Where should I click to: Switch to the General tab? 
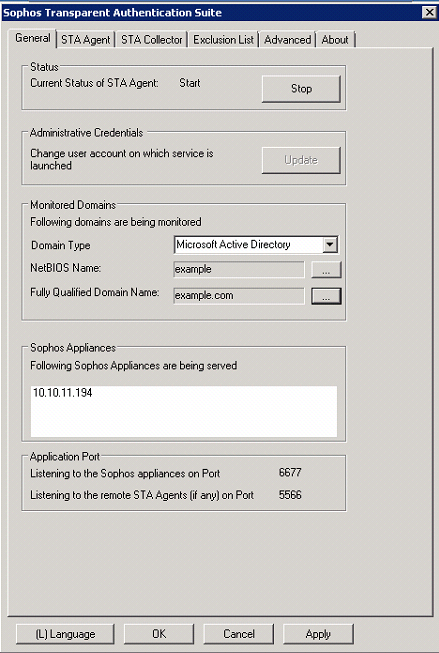click(x=32, y=38)
